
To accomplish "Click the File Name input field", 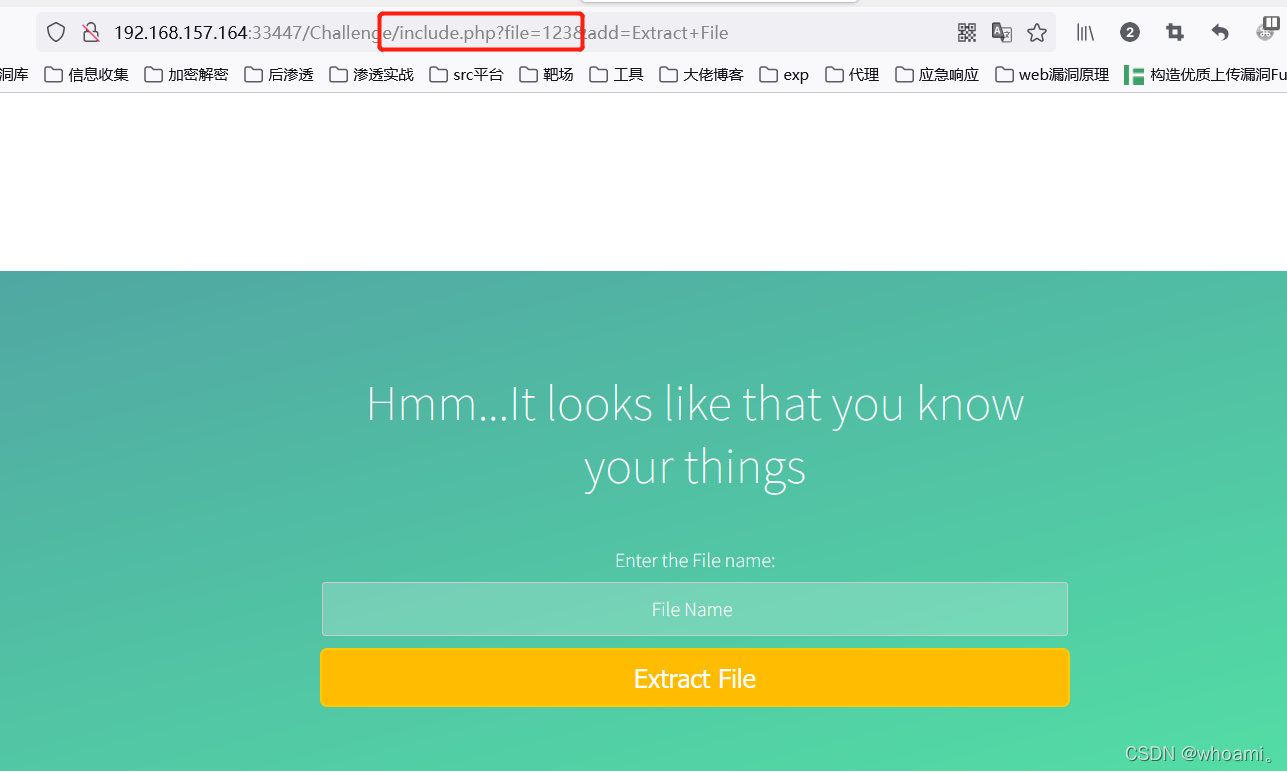I will click(694, 609).
